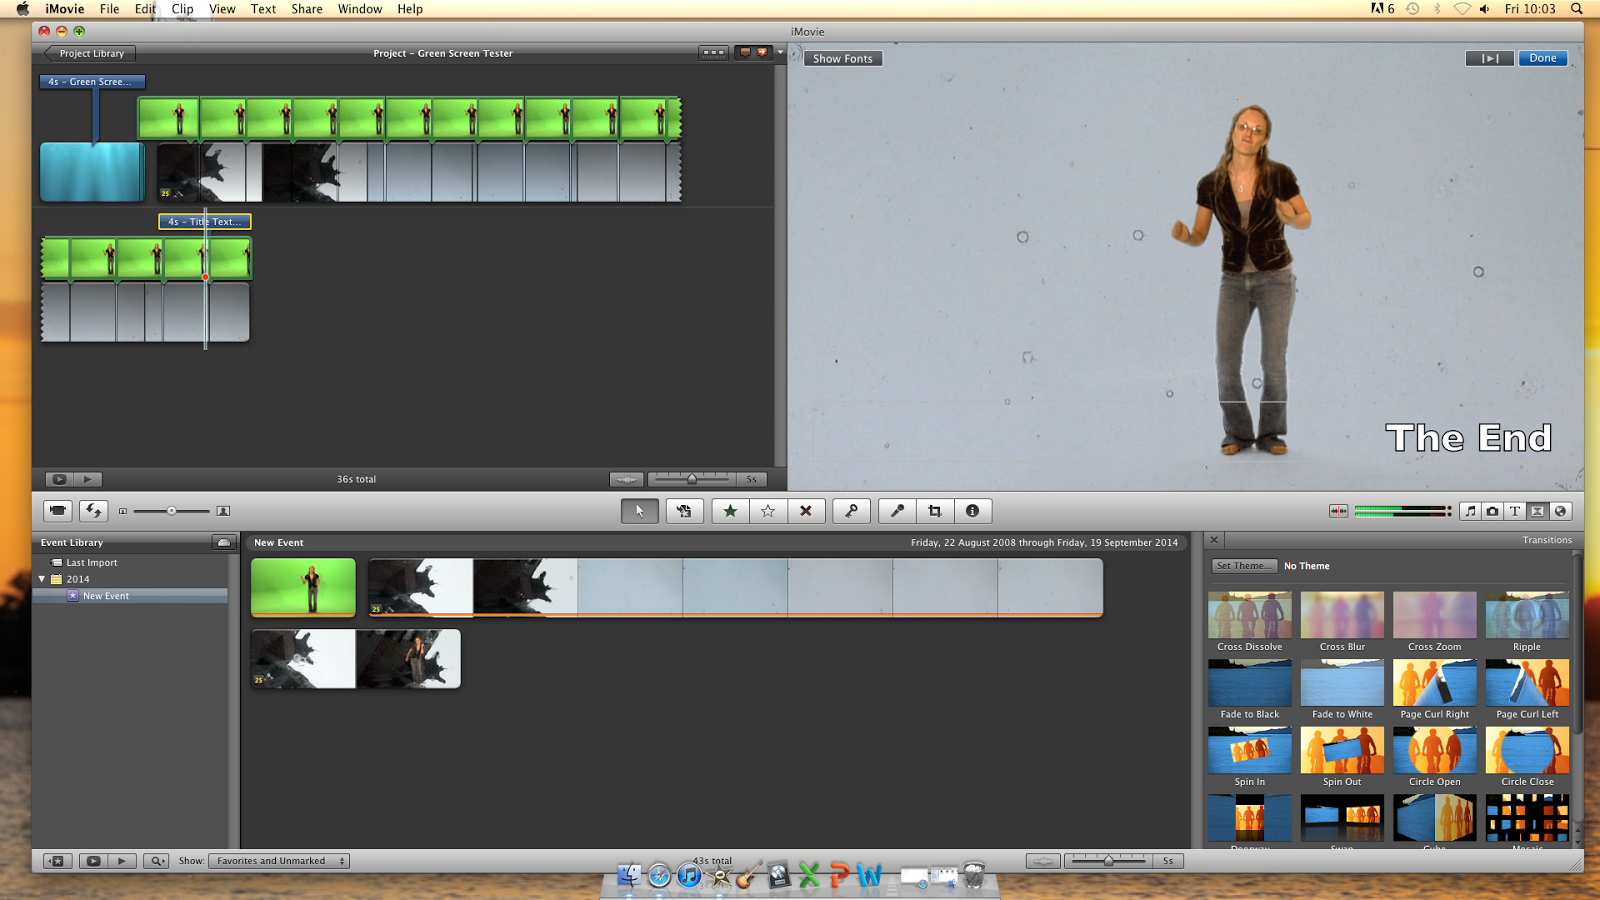Select the Cross Dissolve transition
Image resolution: width=1600 pixels, height=900 pixels.
(x=1250, y=622)
